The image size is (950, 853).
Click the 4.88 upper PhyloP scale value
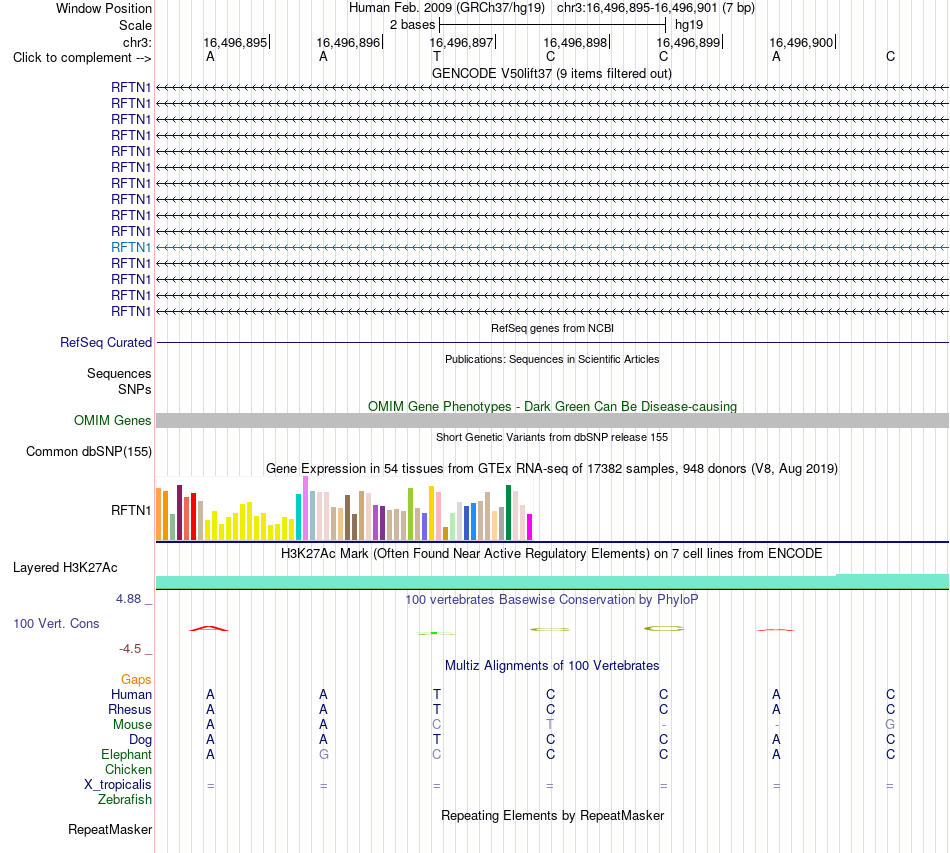[128, 599]
